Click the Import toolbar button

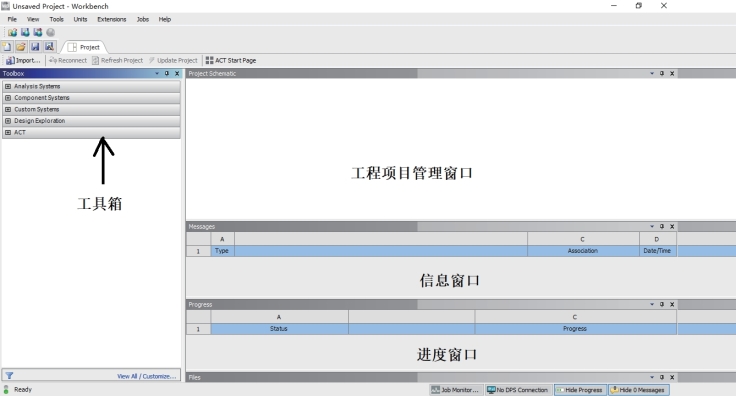(x=23, y=61)
